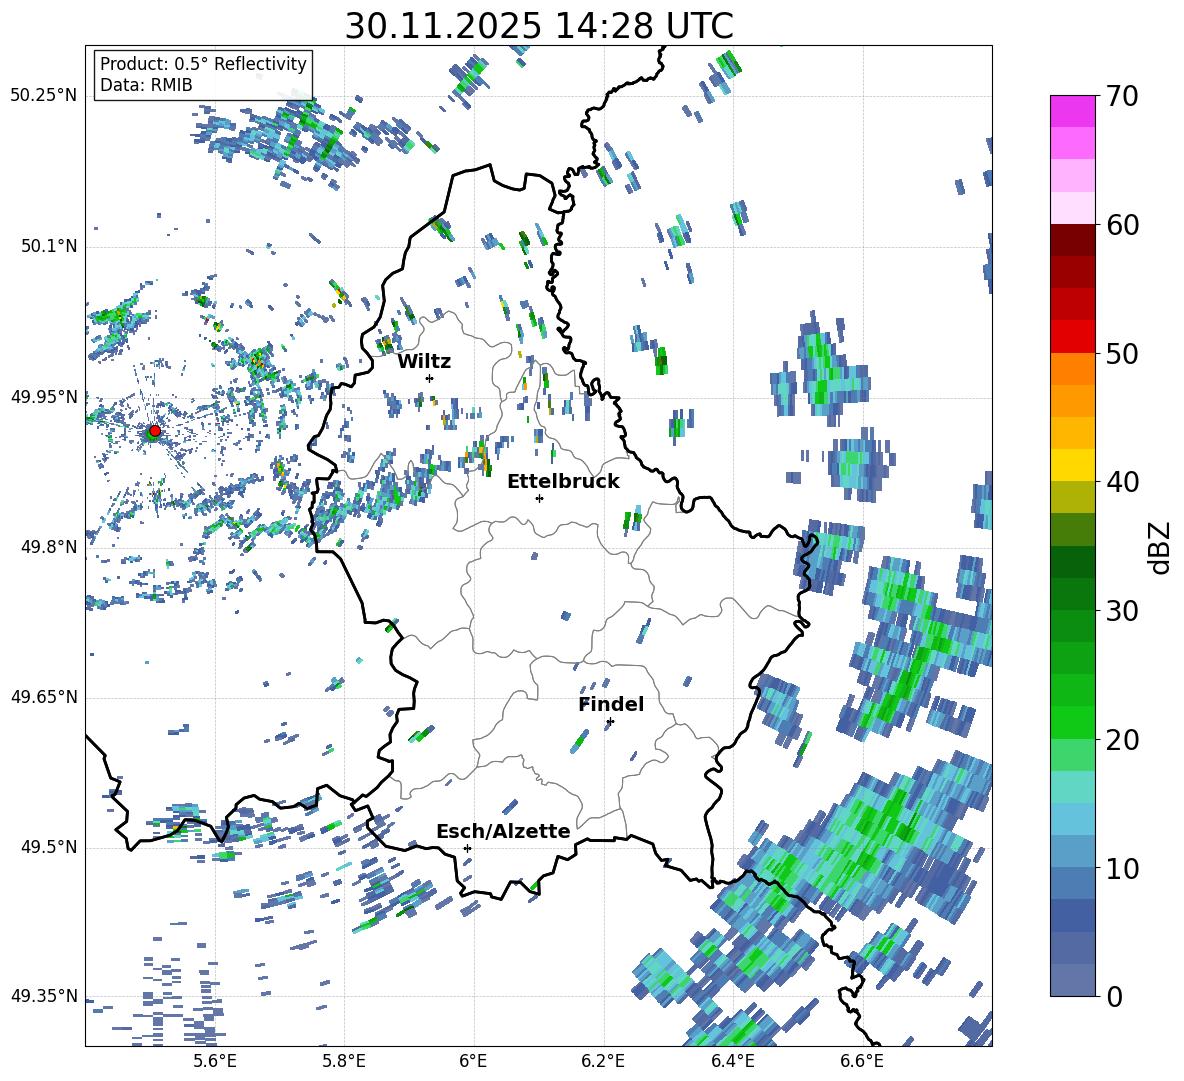Click the 5.6°E longitude label

(214, 1061)
